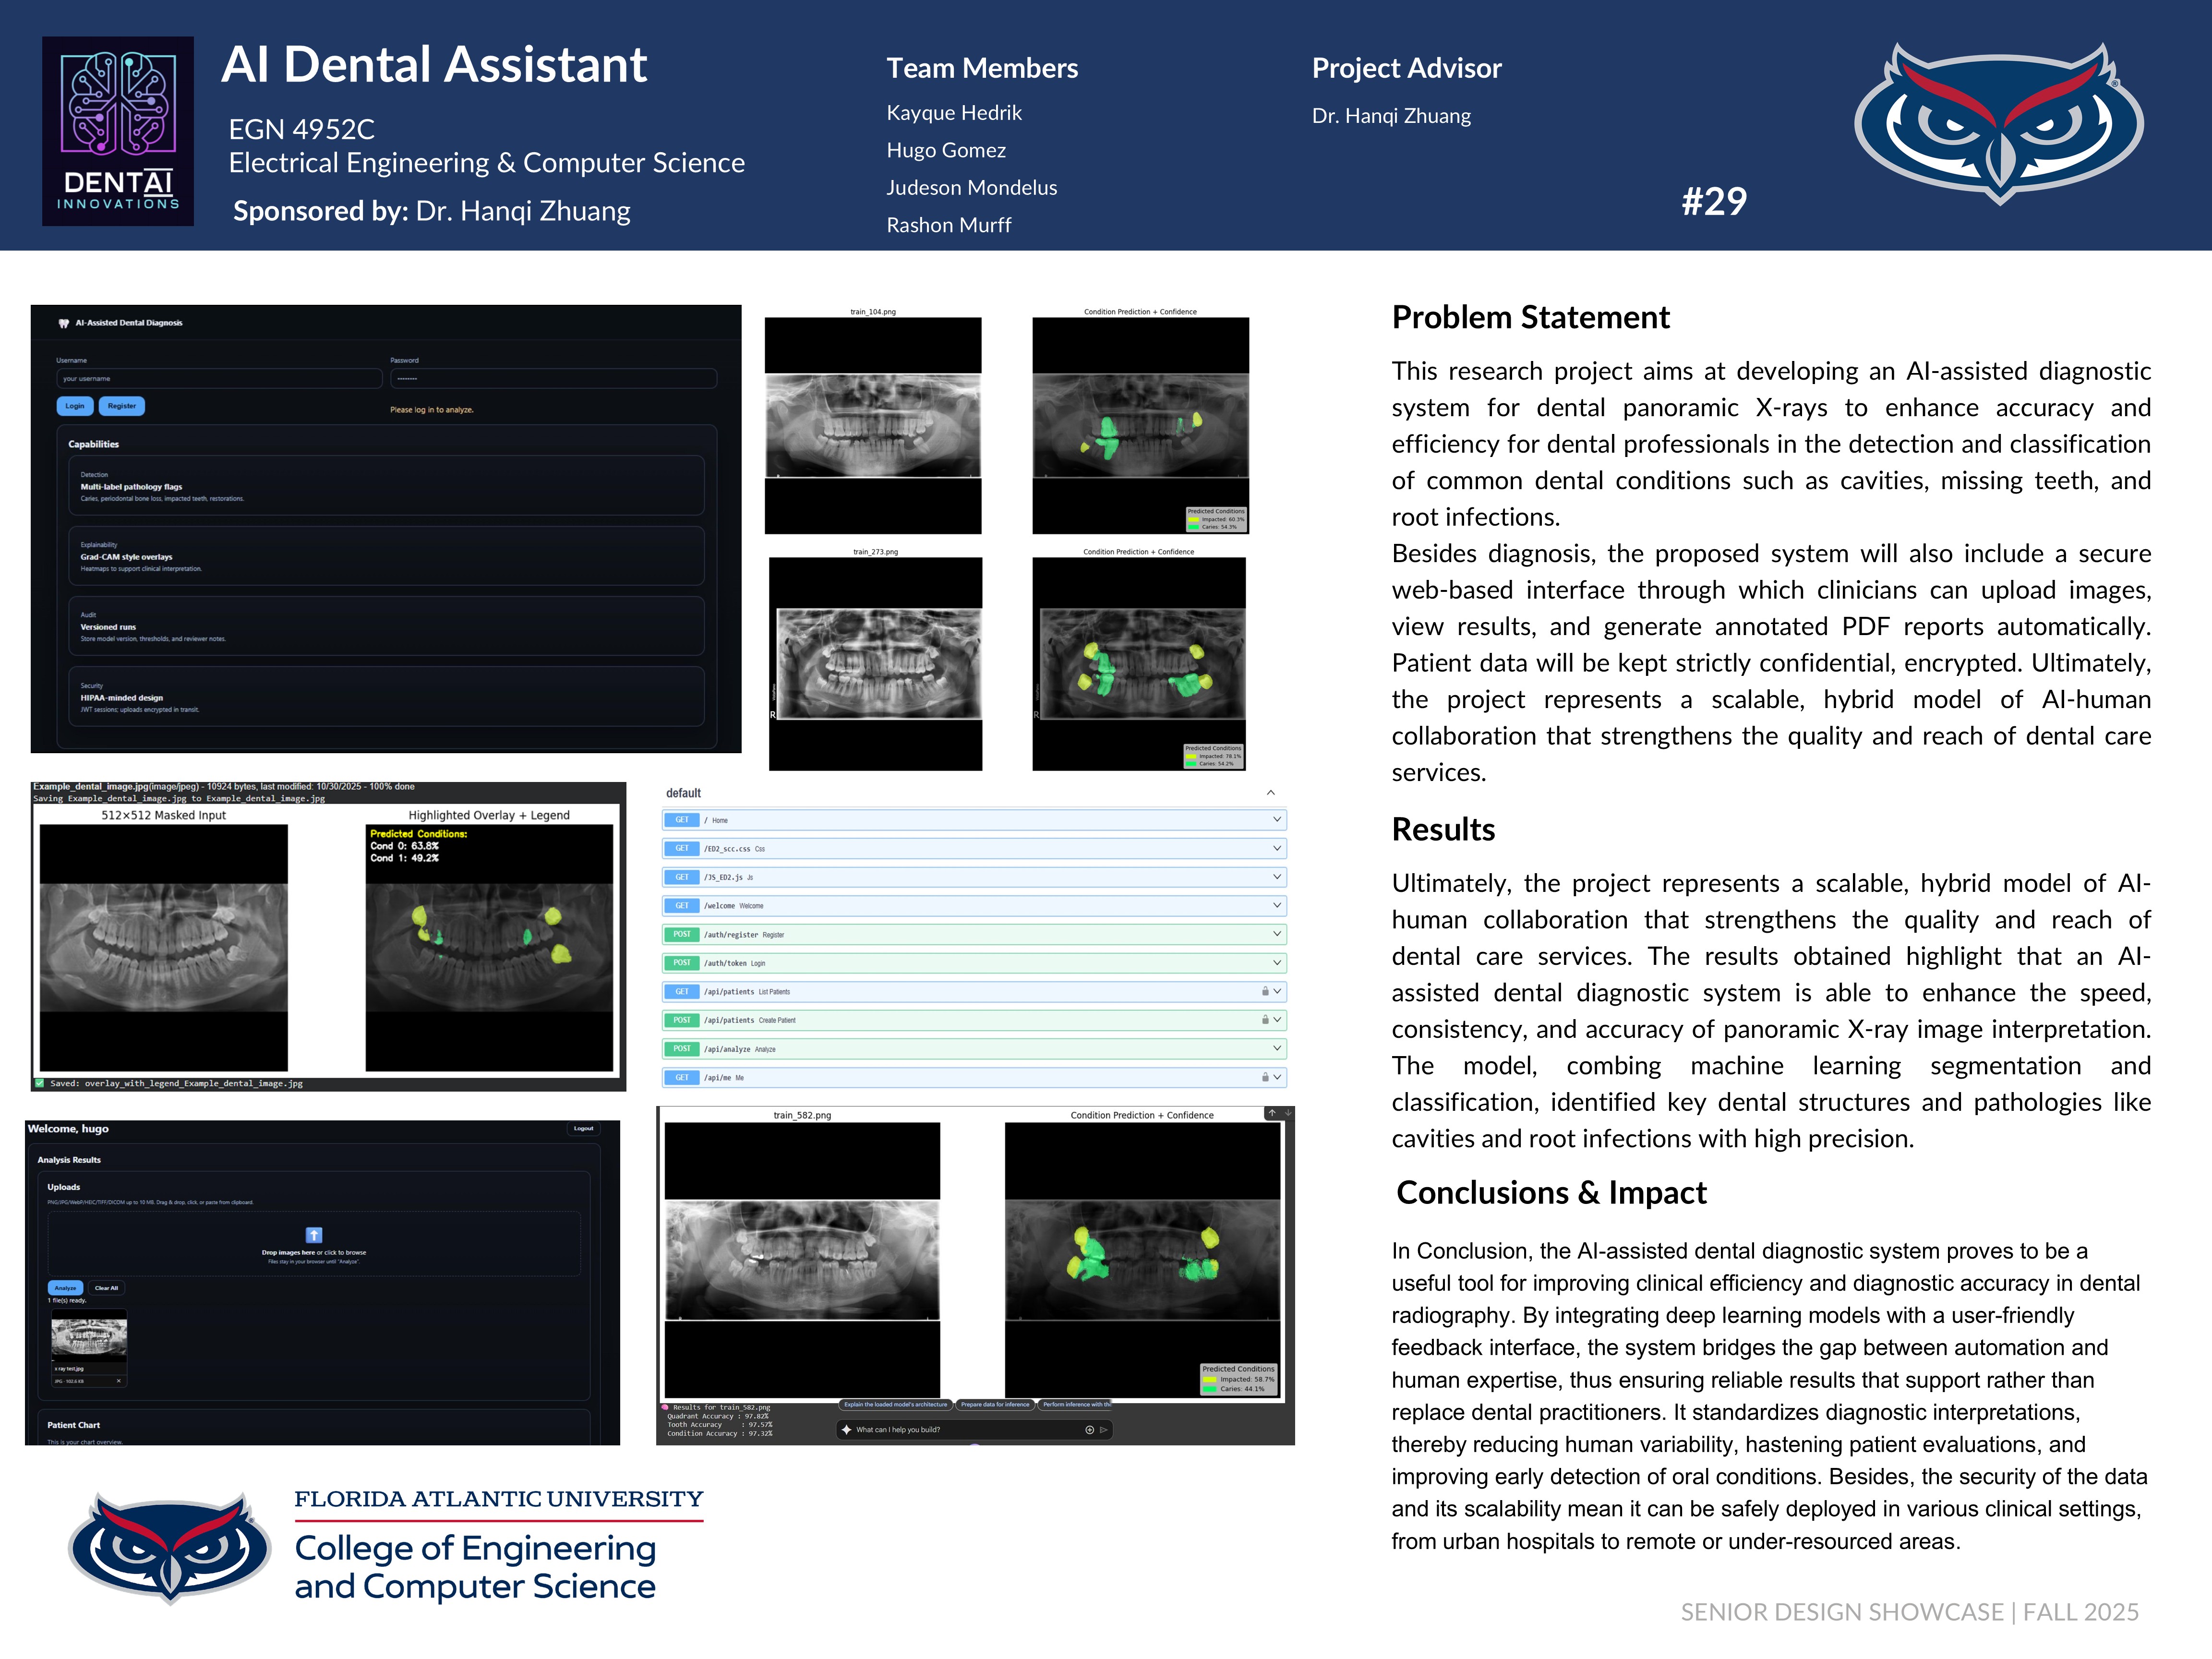Image resolution: width=2212 pixels, height=1659 pixels.
Task: Select the 'Prepare data for inference' suggestion chip
Action: point(995,1404)
